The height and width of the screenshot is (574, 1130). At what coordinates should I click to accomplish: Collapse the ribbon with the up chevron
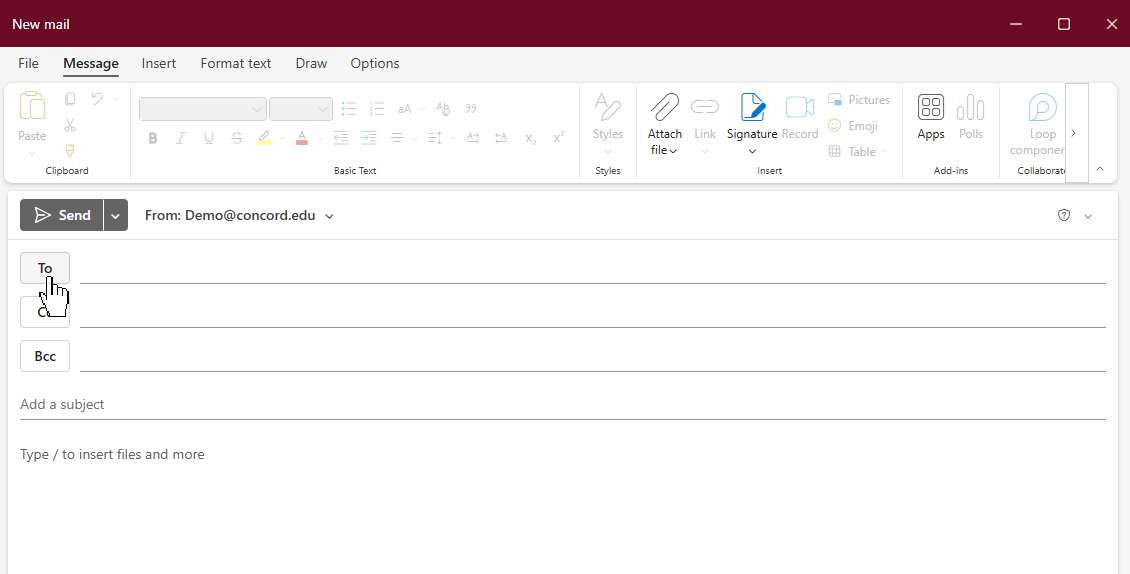point(1100,169)
